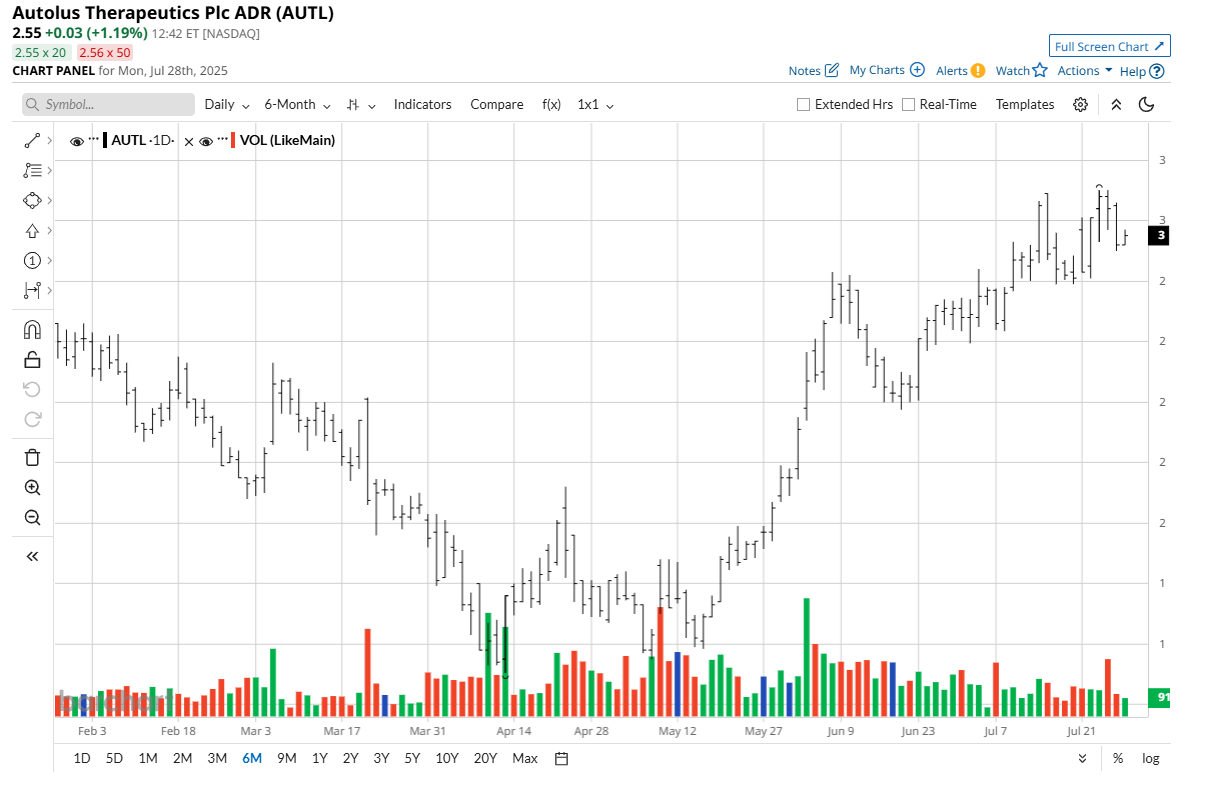Select the 3M range
Viewport: 1207px width, 798px height.
click(x=217, y=759)
